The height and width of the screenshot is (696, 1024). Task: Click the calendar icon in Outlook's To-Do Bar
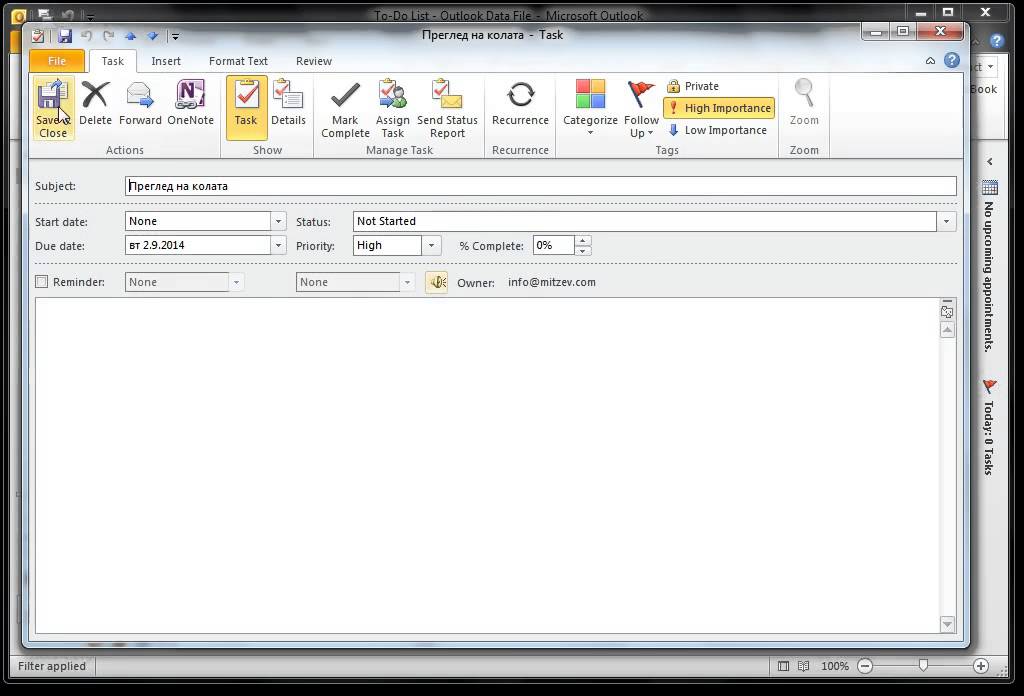(x=990, y=188)
